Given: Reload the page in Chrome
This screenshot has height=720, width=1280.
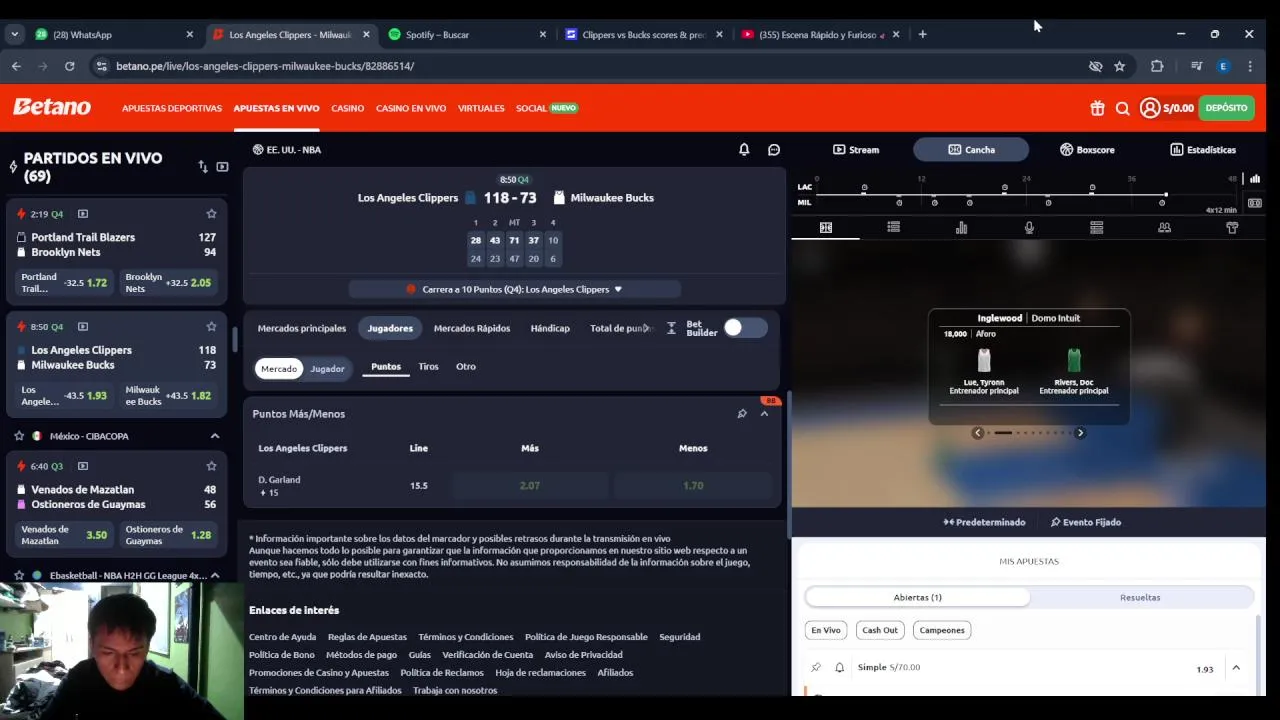Looking at the screenshot, I should click(x=69, y=66).
